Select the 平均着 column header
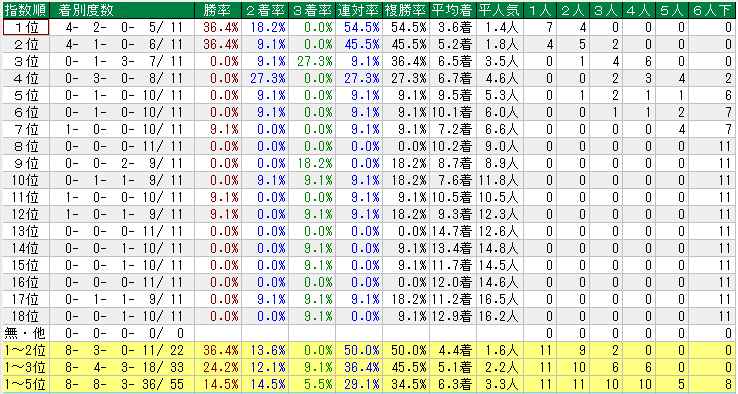Image resolution: width=738 pixels, height=394 pixels. [453, 10]
